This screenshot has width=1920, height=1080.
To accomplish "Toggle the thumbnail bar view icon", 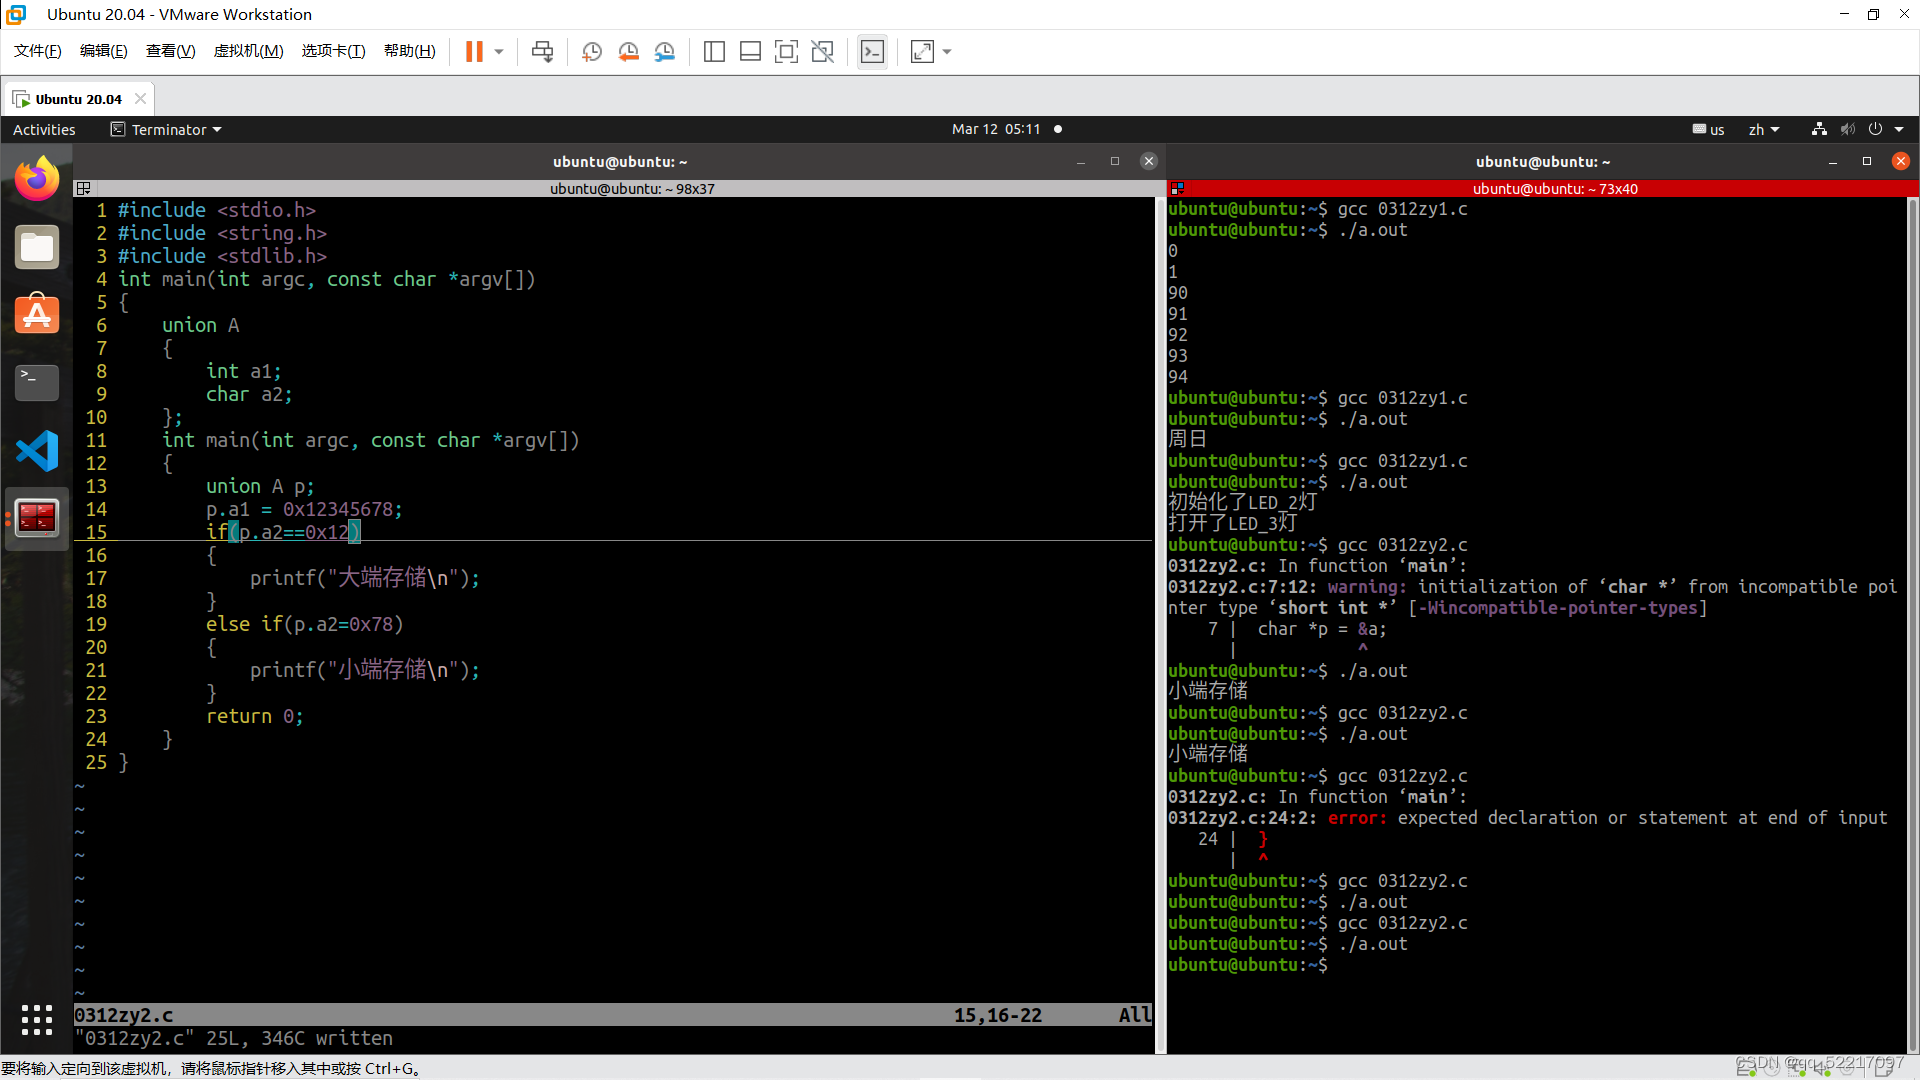I will pyautogui.click(x=750, y=52).
